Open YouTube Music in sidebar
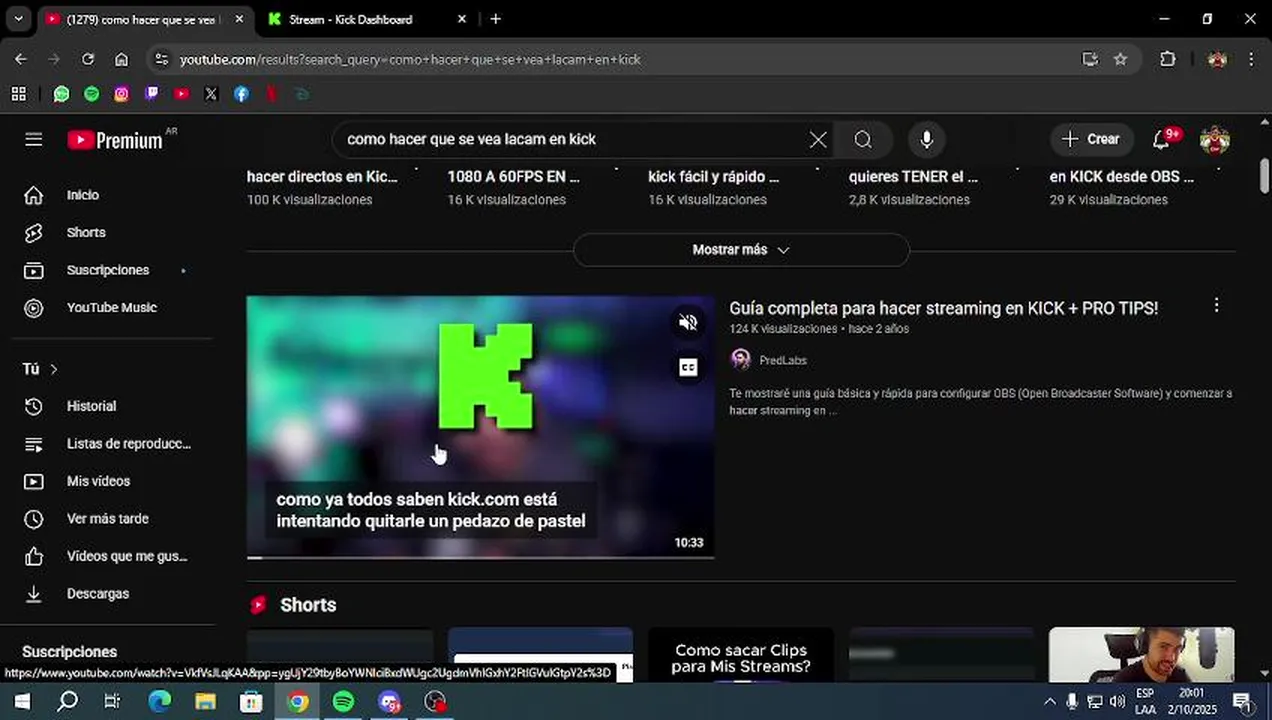The image size is (1272, 720). tap(112, 307)
